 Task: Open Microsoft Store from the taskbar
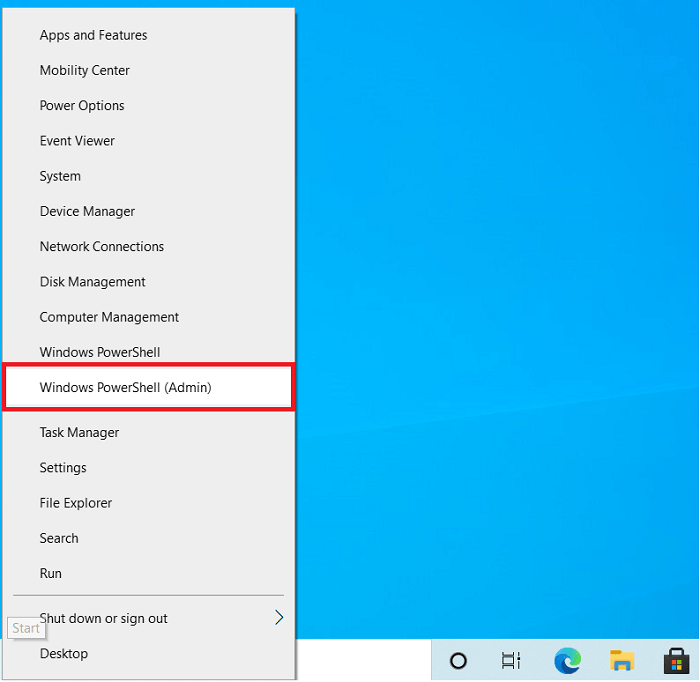pyautogui.click(x=676, y=661)
